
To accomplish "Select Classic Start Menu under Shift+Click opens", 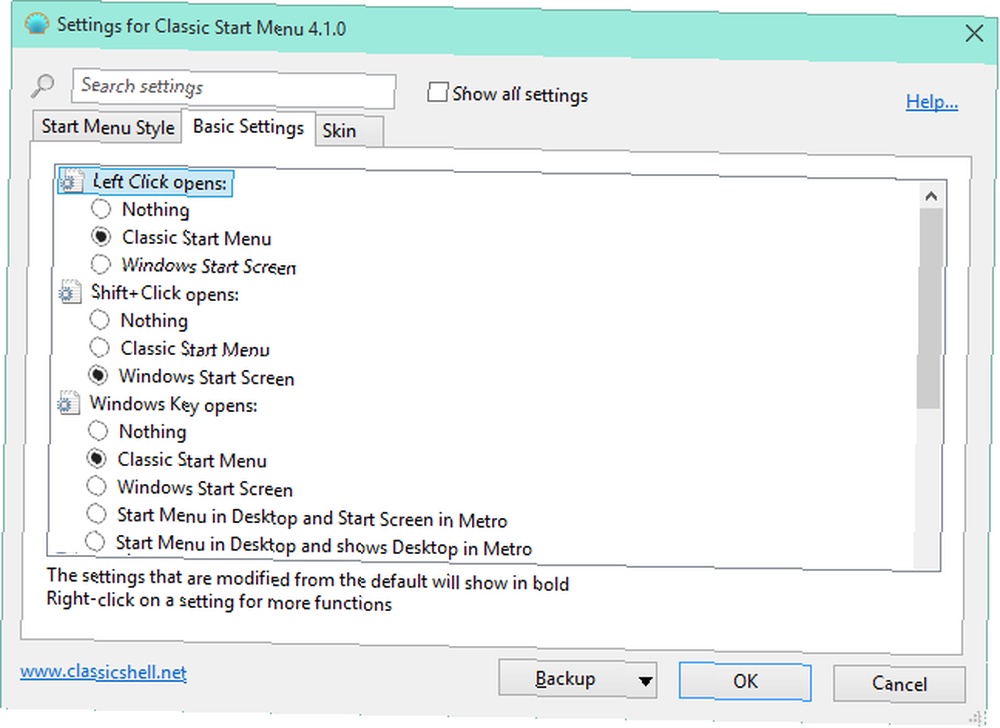I will click(99, 347).
